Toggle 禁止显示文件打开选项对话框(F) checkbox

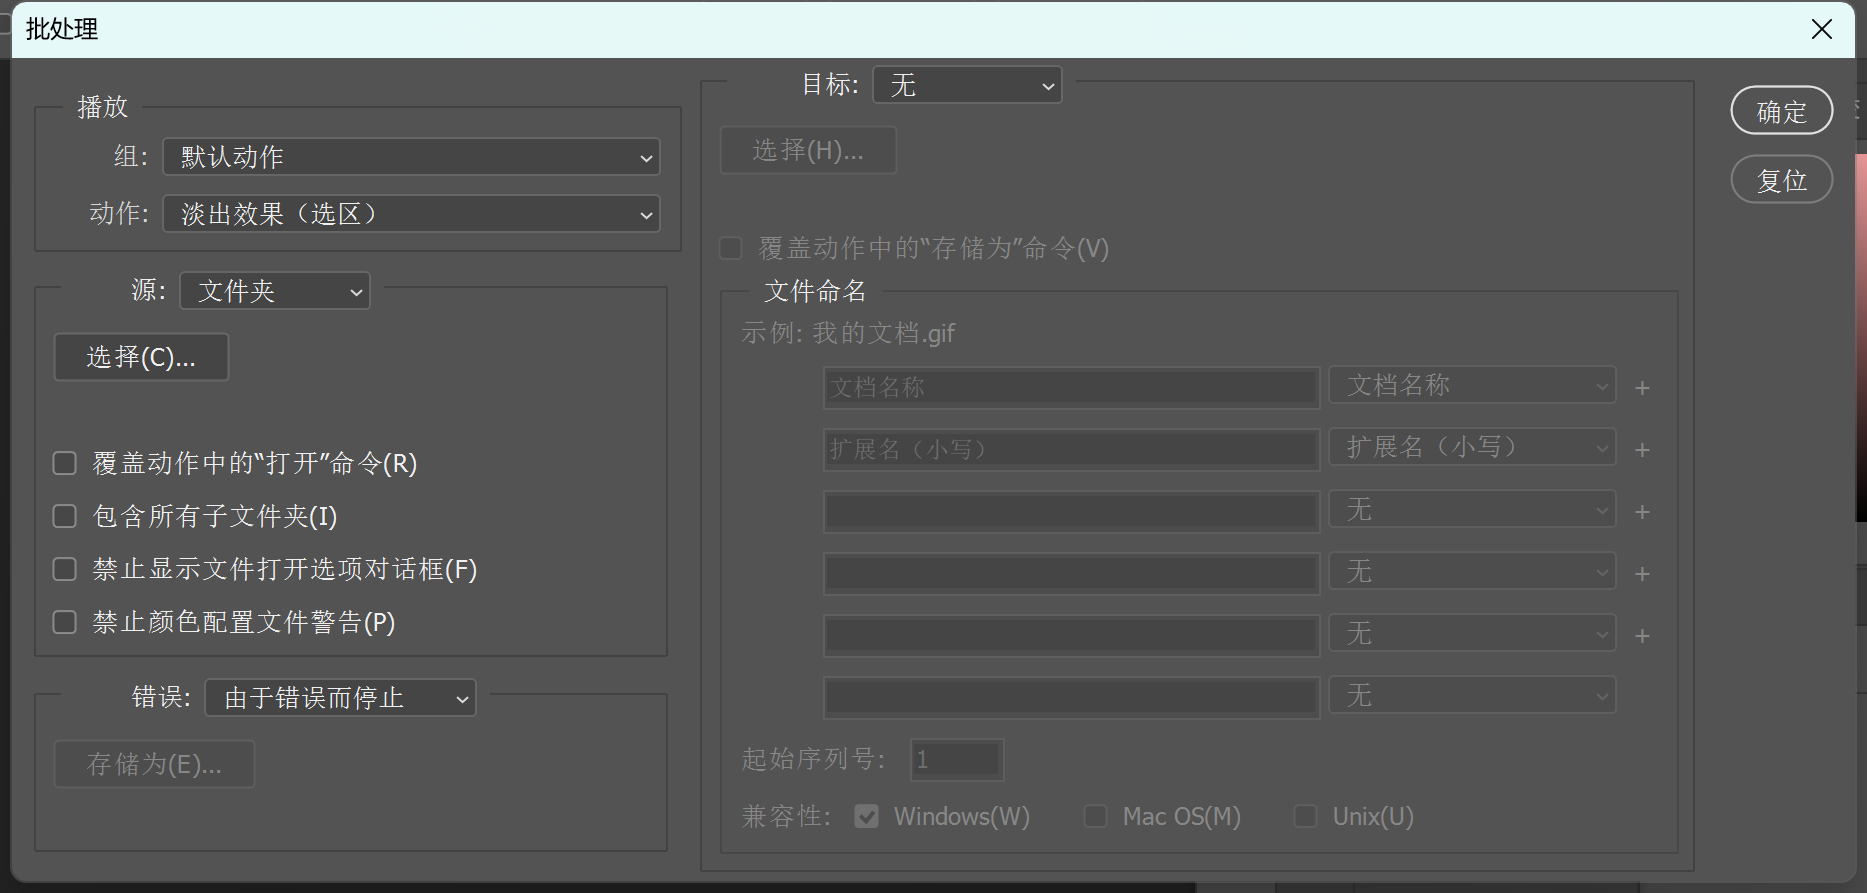(x=65, y=569)
